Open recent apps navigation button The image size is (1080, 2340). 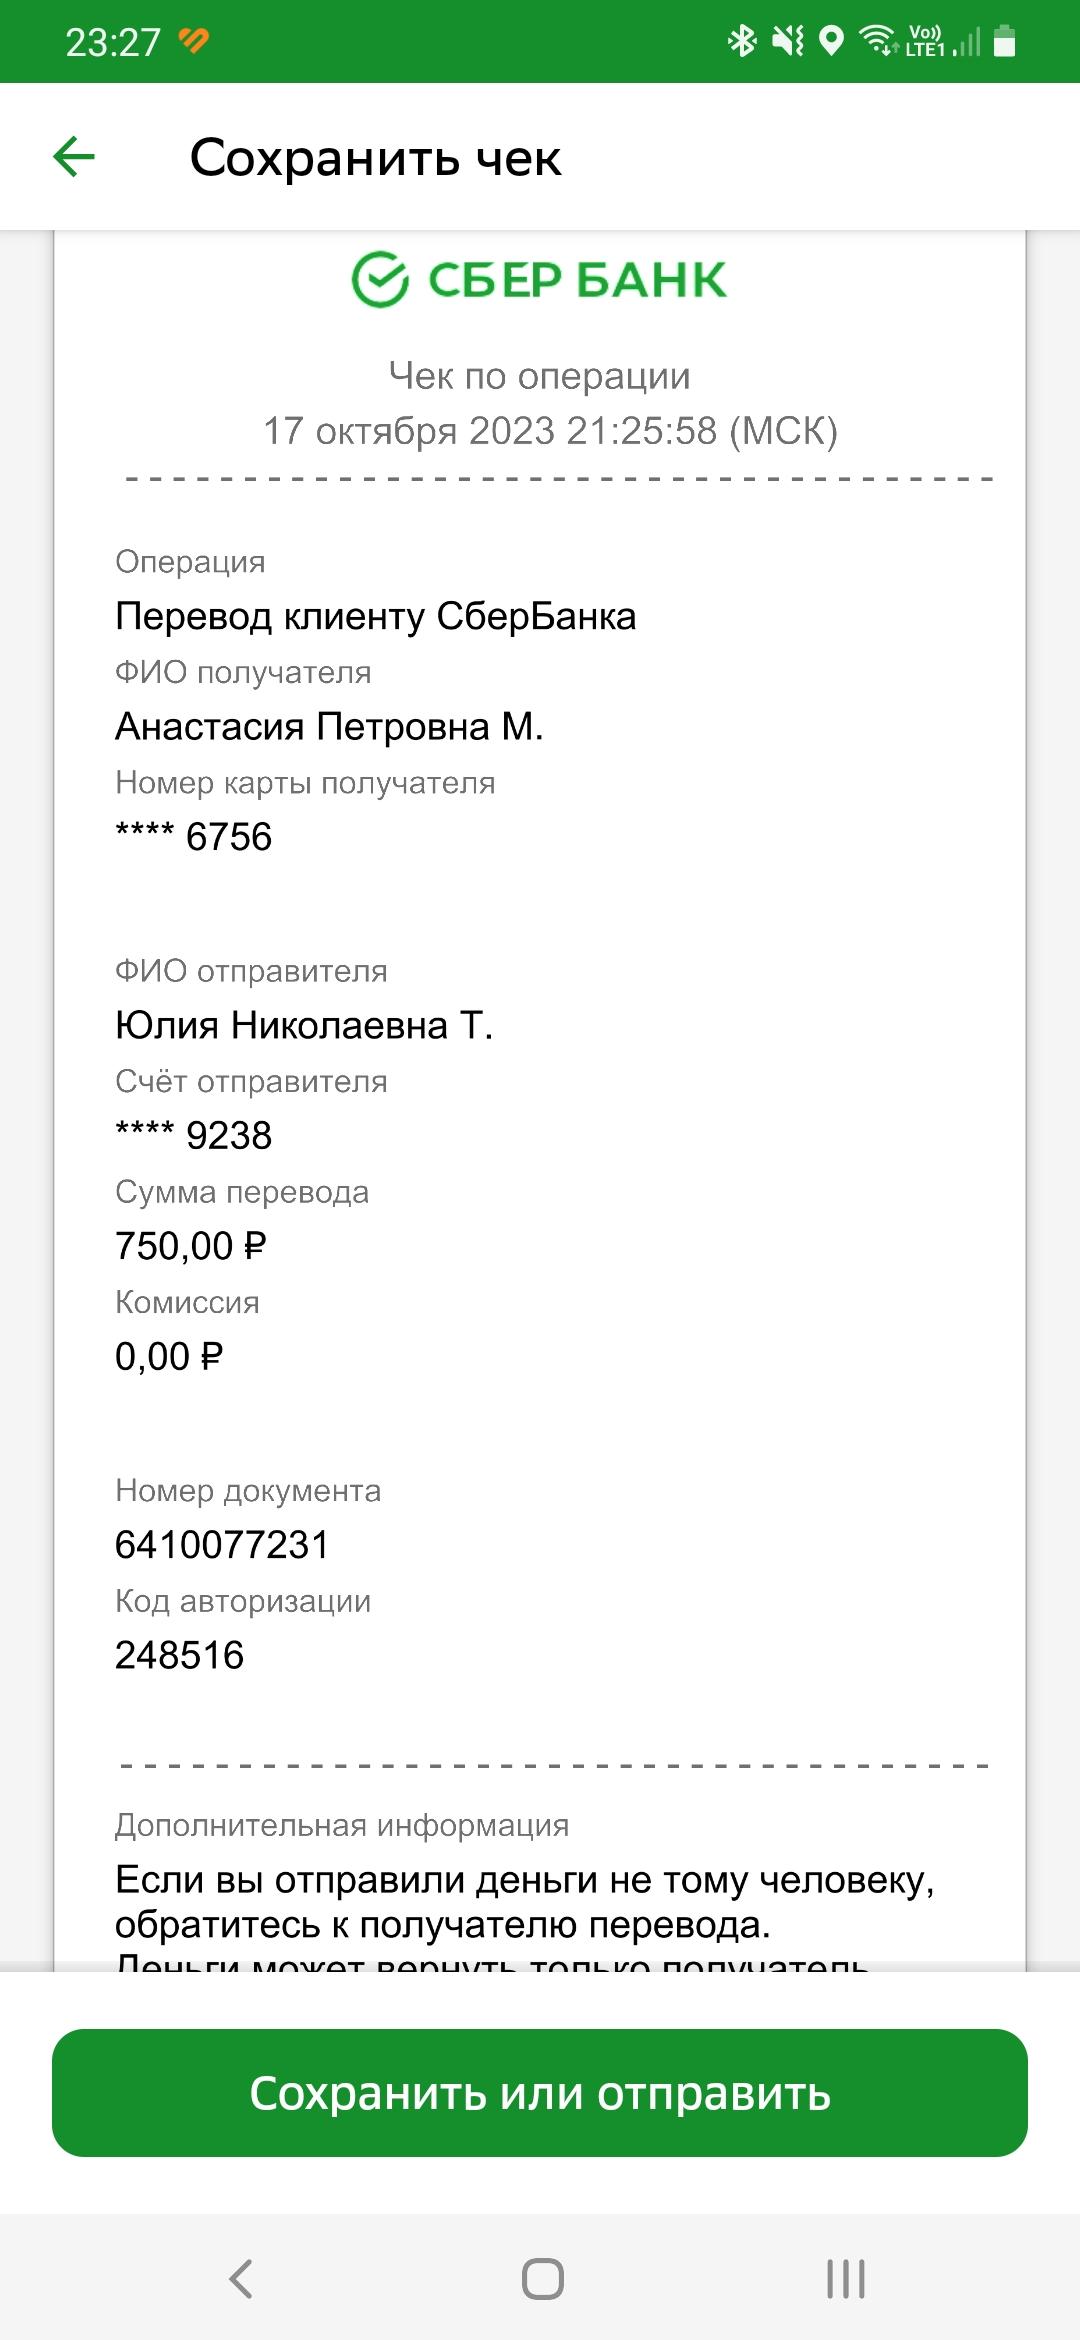[x=846, y=2279]
